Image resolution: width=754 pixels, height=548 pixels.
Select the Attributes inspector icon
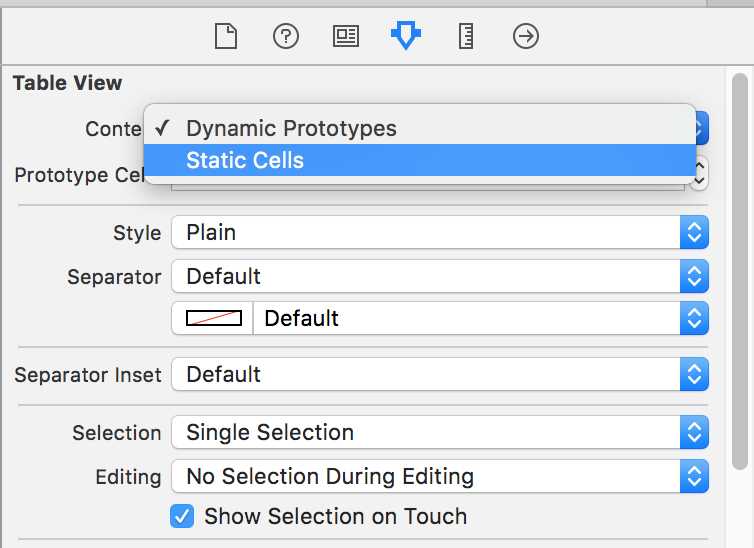(x=406, y=36)
